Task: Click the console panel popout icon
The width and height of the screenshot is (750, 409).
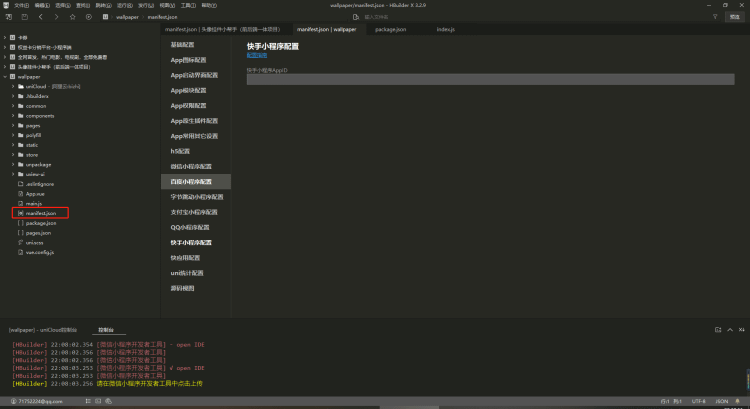Action: pos(718,330)
